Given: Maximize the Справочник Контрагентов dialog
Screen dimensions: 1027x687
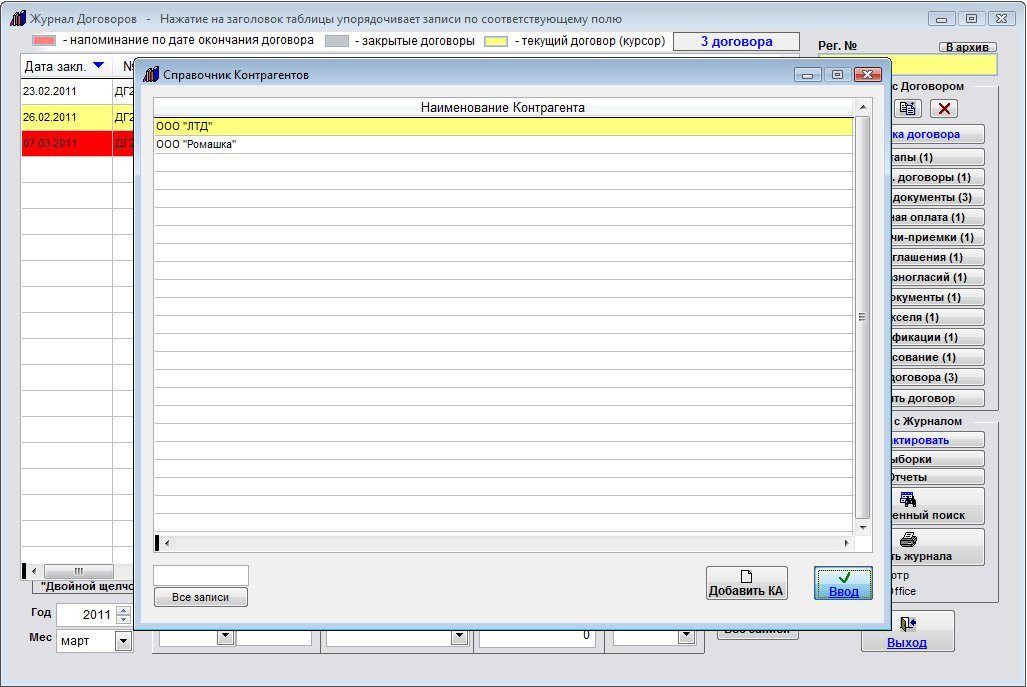Looking at the screenshot, I should pos(837,75).
